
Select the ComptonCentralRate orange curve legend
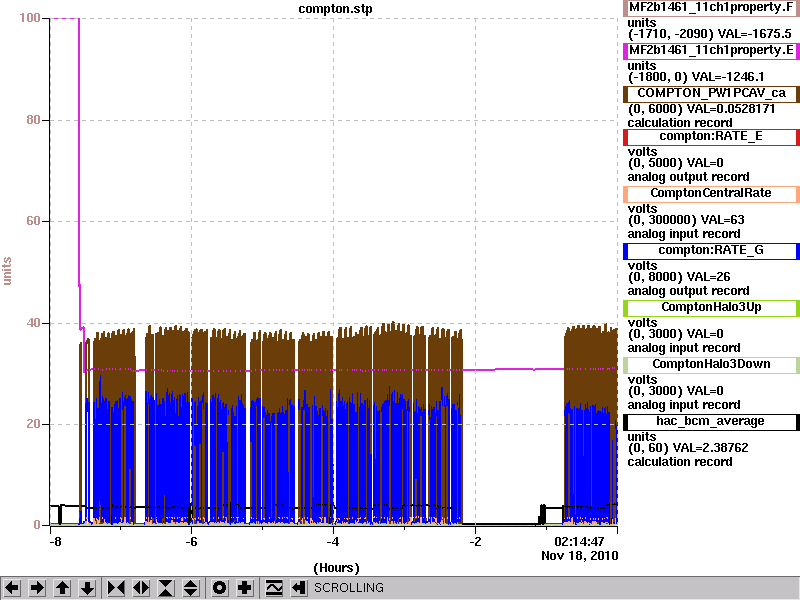(711, 193)
